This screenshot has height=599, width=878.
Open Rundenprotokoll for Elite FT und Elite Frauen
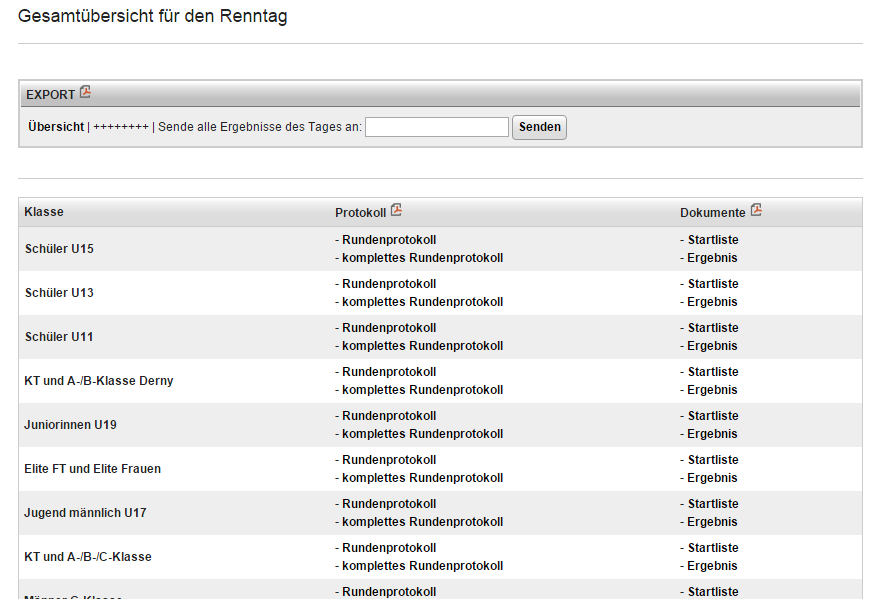389,460
